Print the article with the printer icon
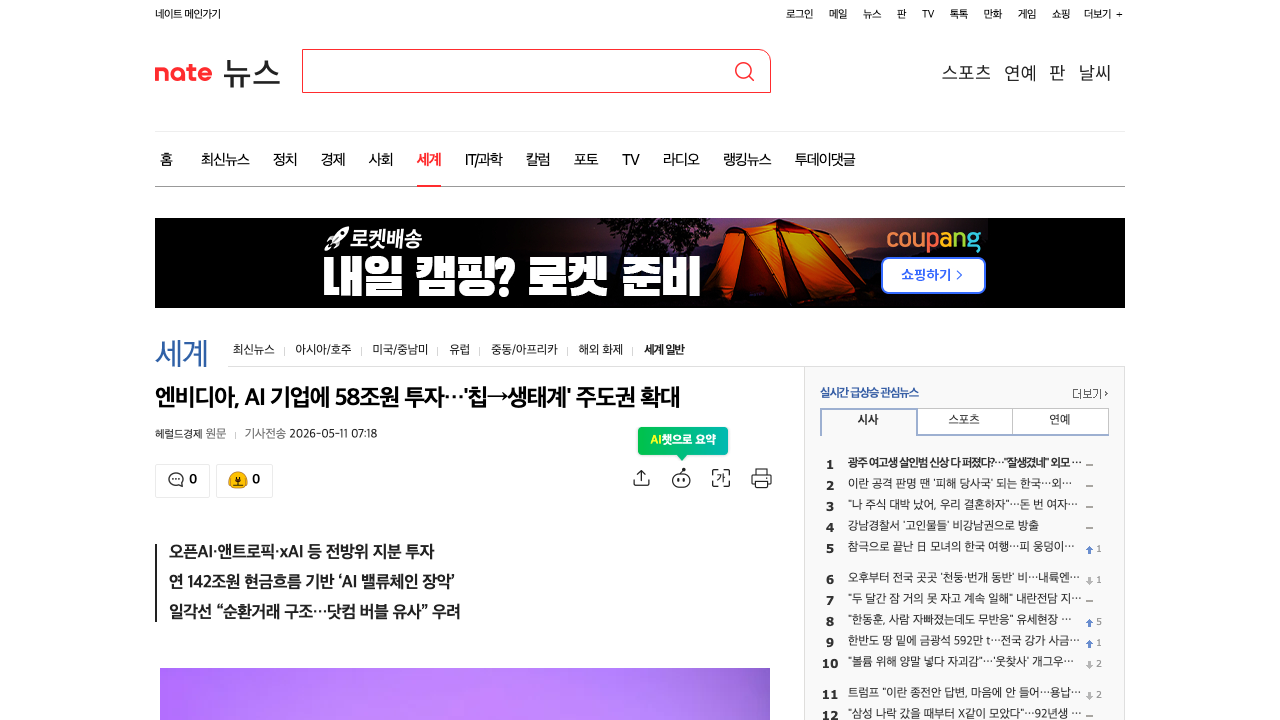The width and height of the screenshot is (1280, 720). [x=761, y=478]
